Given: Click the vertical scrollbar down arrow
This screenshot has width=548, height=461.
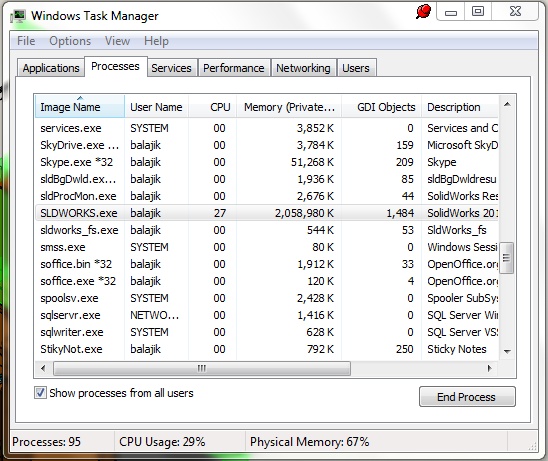Looking at the screenshot, I should [507, 351].
